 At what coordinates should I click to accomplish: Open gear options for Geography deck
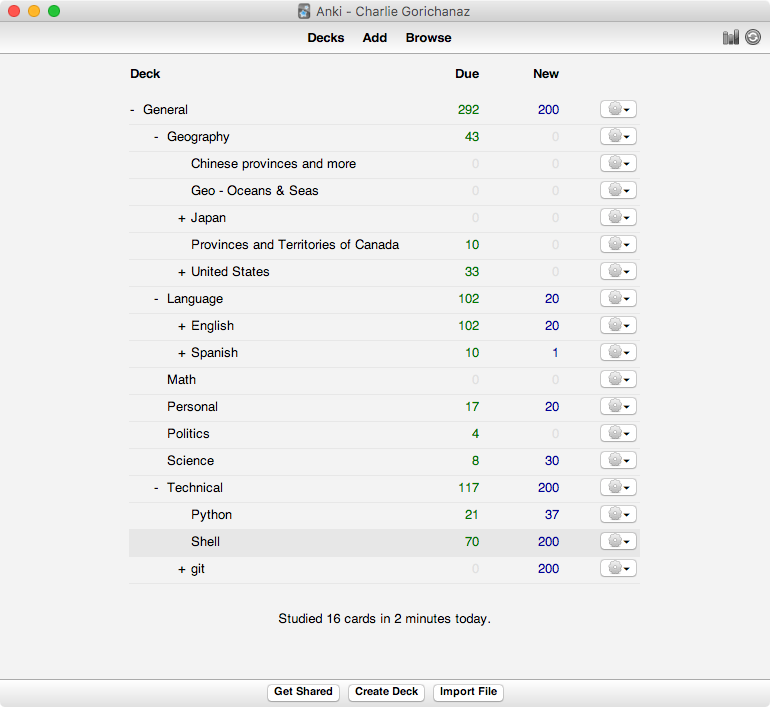[618, 136]
